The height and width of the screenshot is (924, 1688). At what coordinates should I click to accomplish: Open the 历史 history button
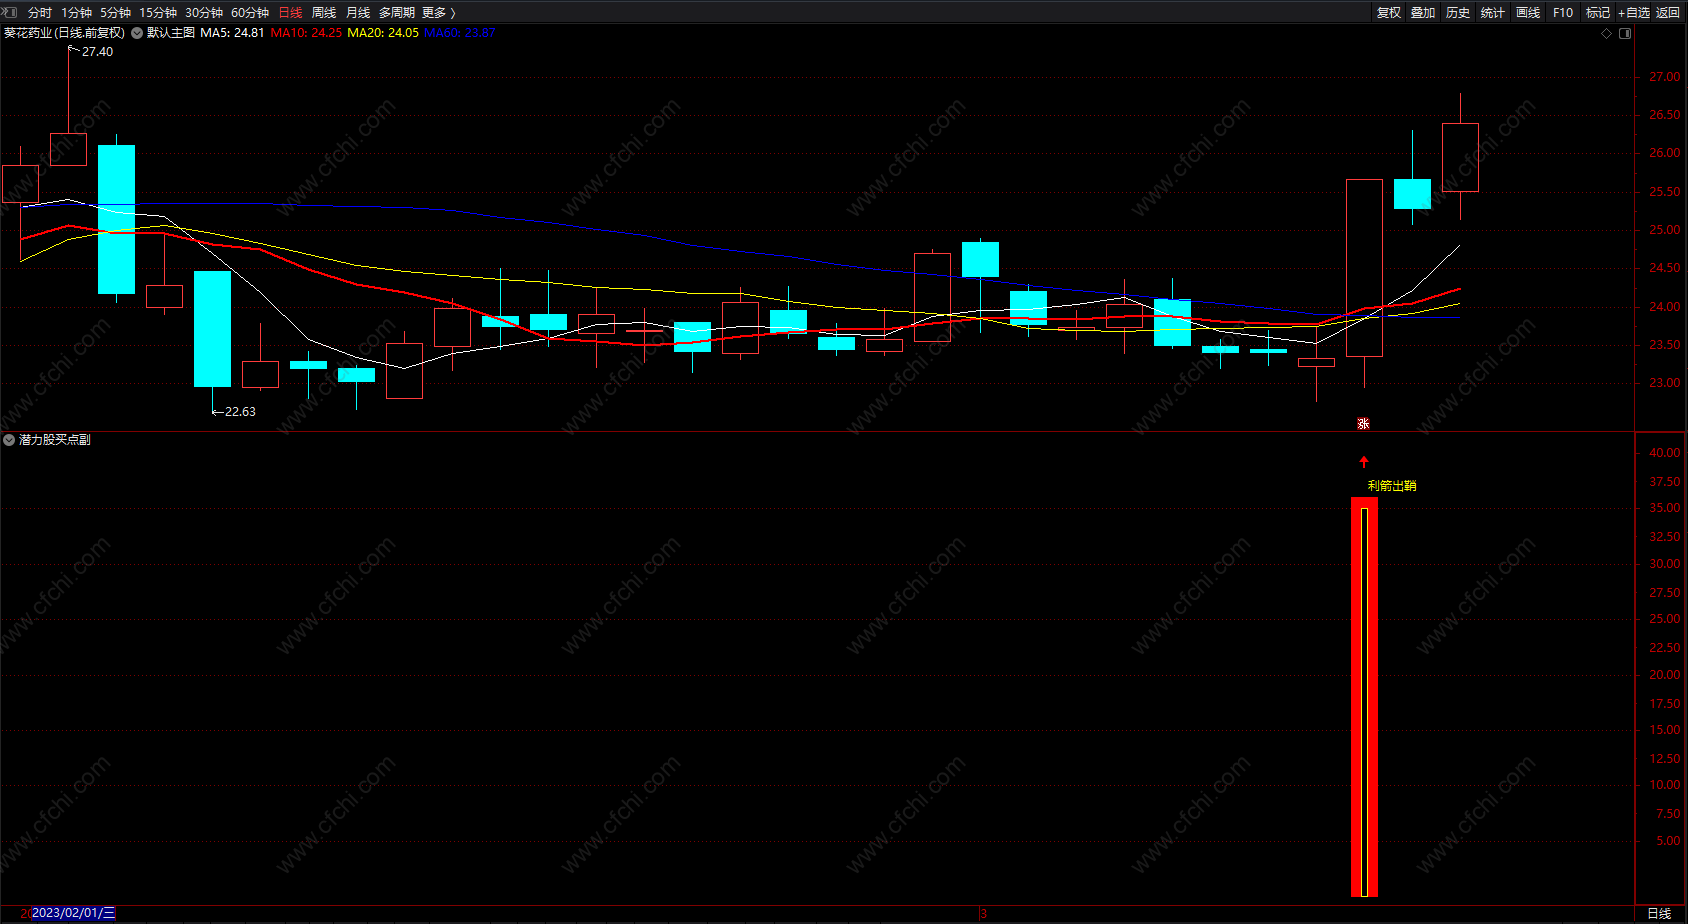tap(1458, 13)
